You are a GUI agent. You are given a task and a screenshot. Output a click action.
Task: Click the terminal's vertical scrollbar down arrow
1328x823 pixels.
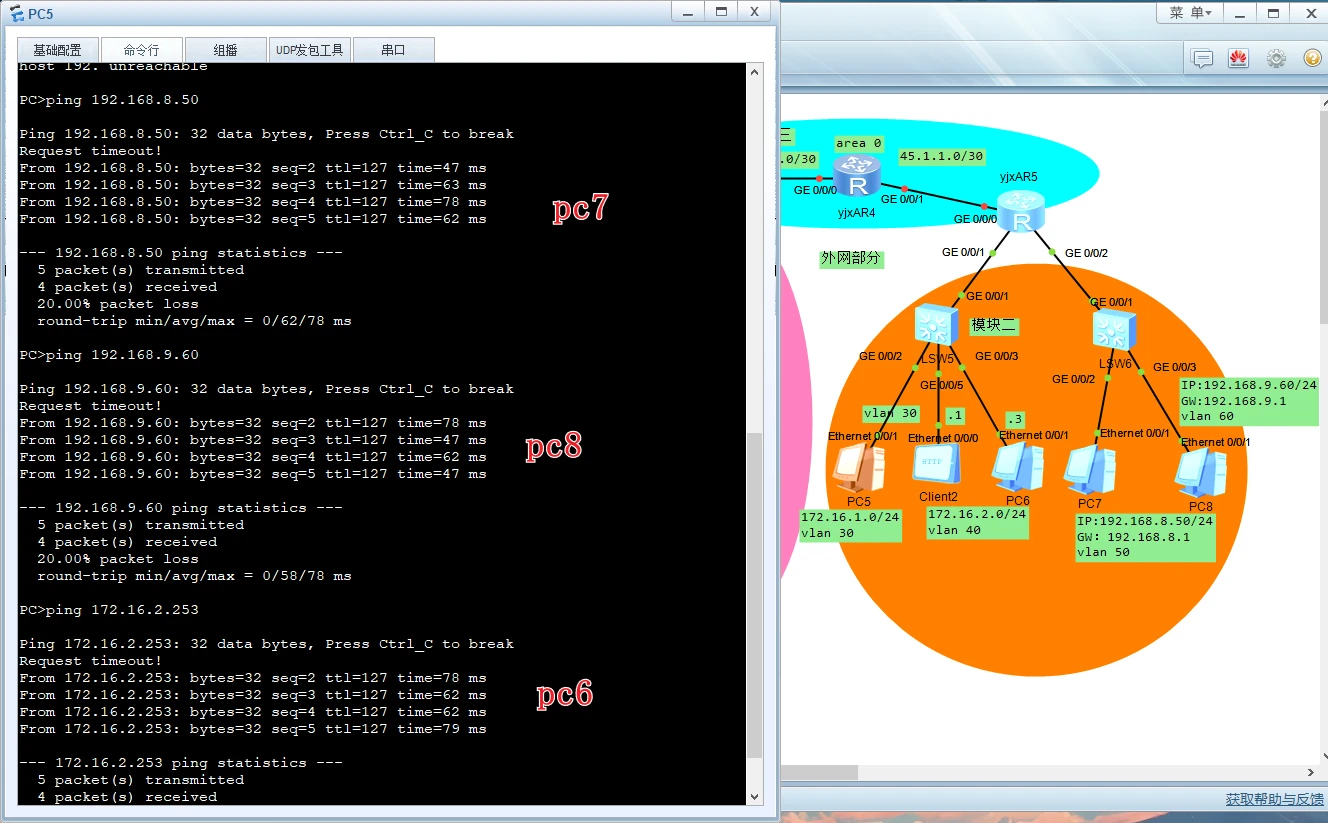click(x=755, y=796)
